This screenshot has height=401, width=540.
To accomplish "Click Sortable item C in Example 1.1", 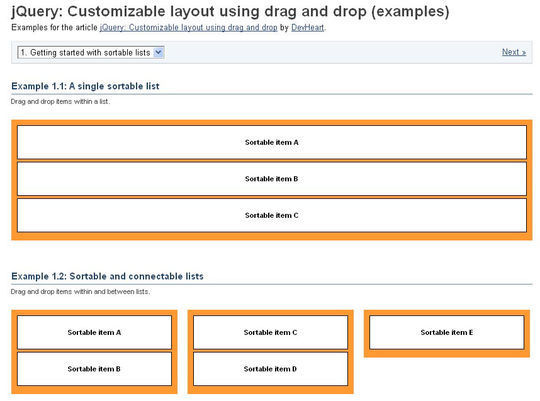I will (272, 215).
